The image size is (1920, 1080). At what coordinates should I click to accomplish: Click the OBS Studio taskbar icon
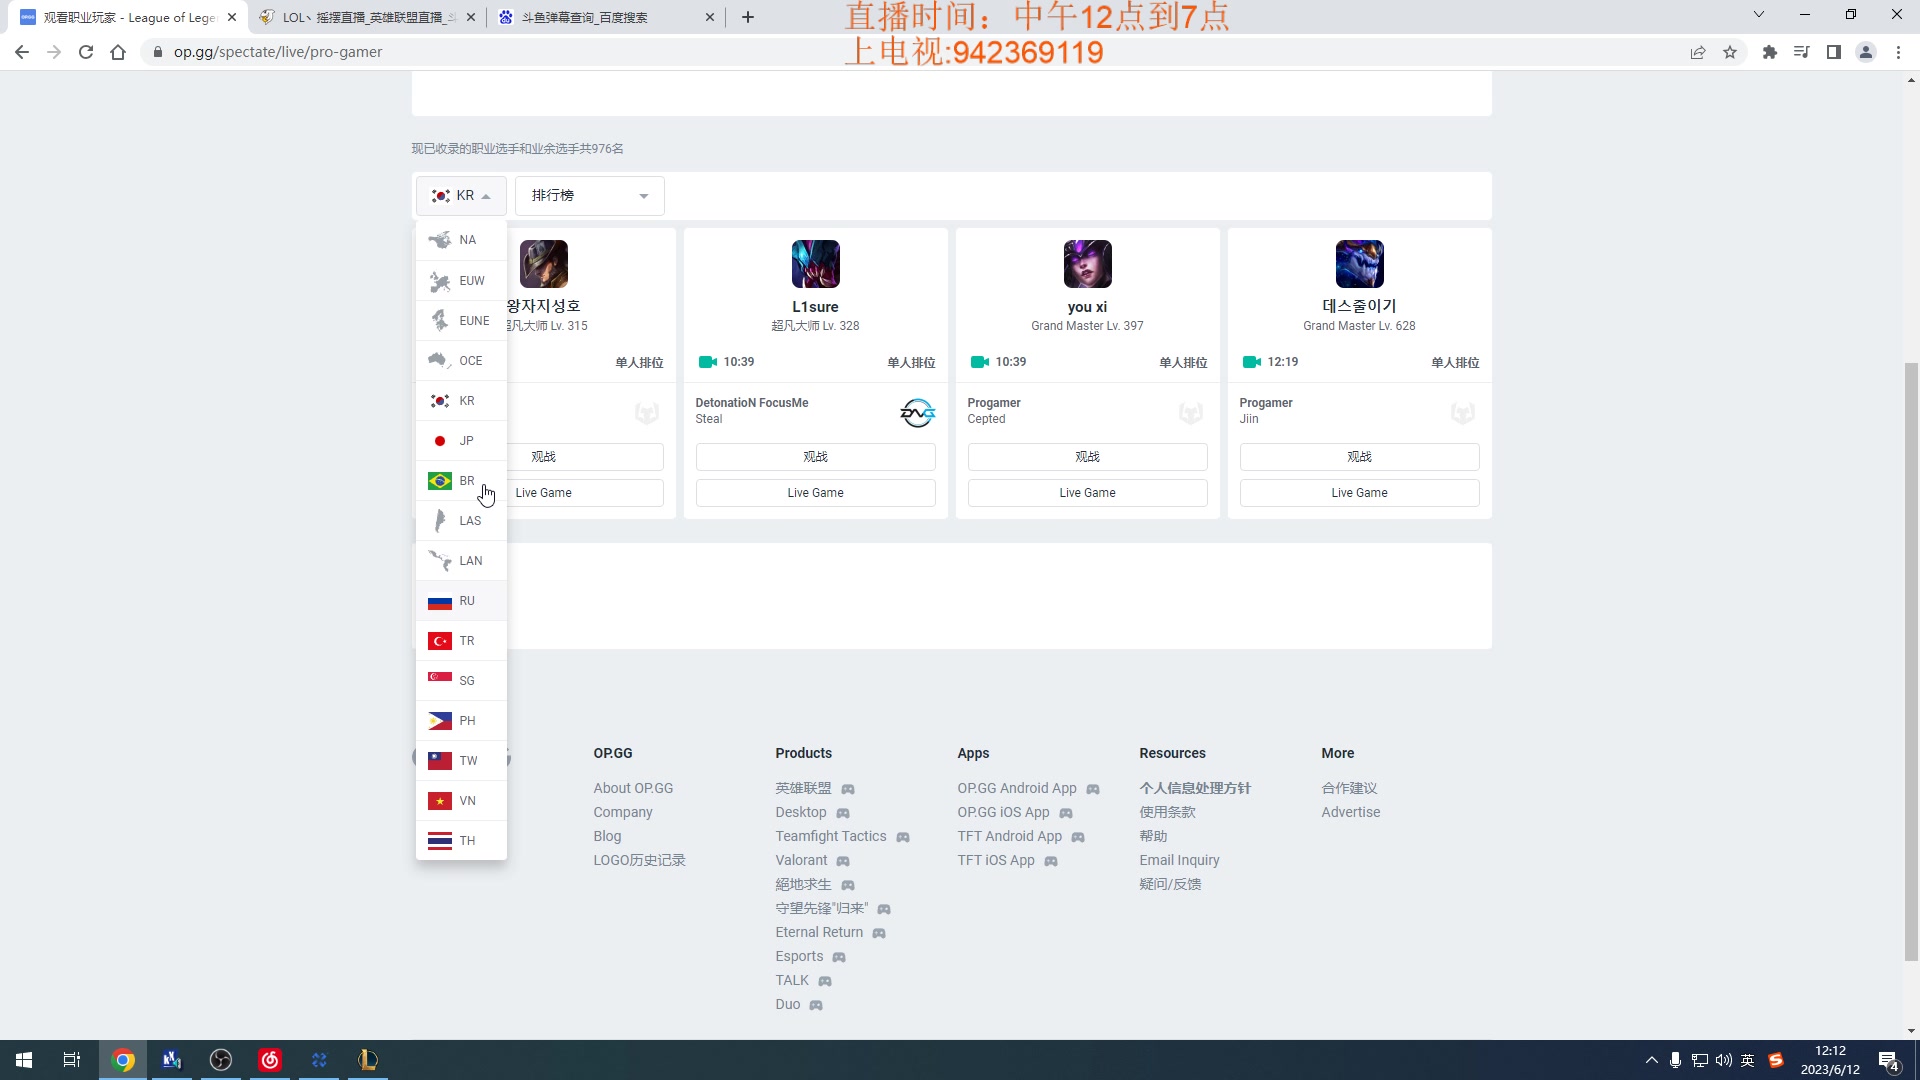(x=221, y=1060)
